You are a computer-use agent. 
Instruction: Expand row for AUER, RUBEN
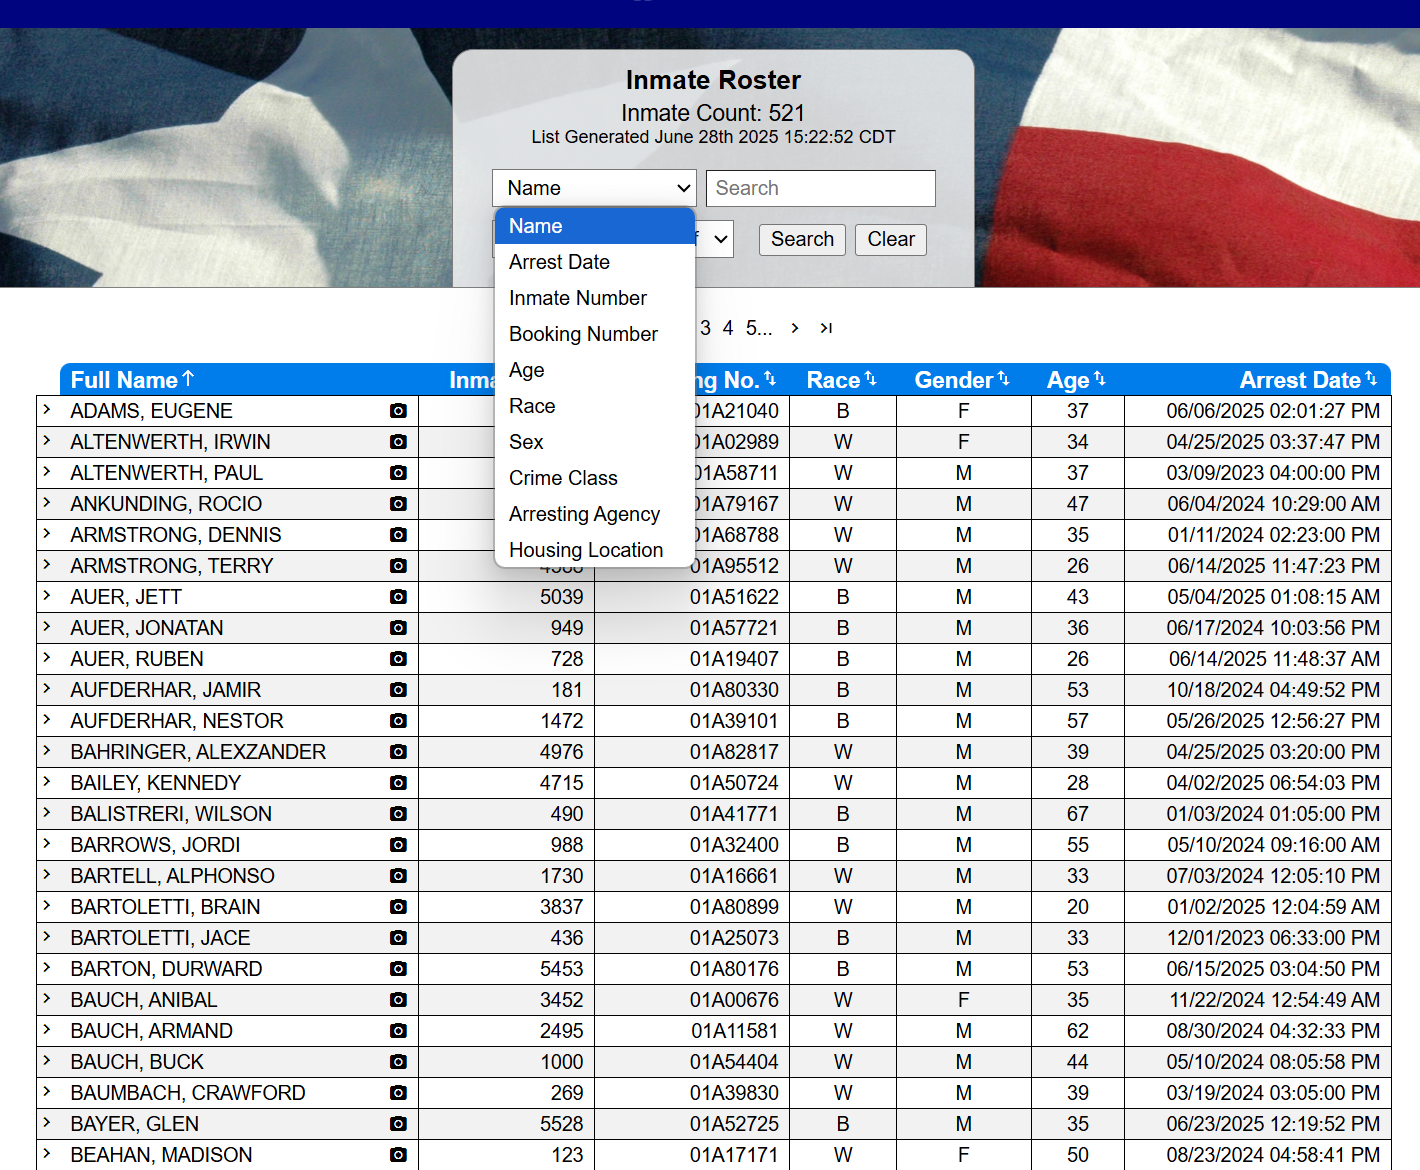point(46,658)
